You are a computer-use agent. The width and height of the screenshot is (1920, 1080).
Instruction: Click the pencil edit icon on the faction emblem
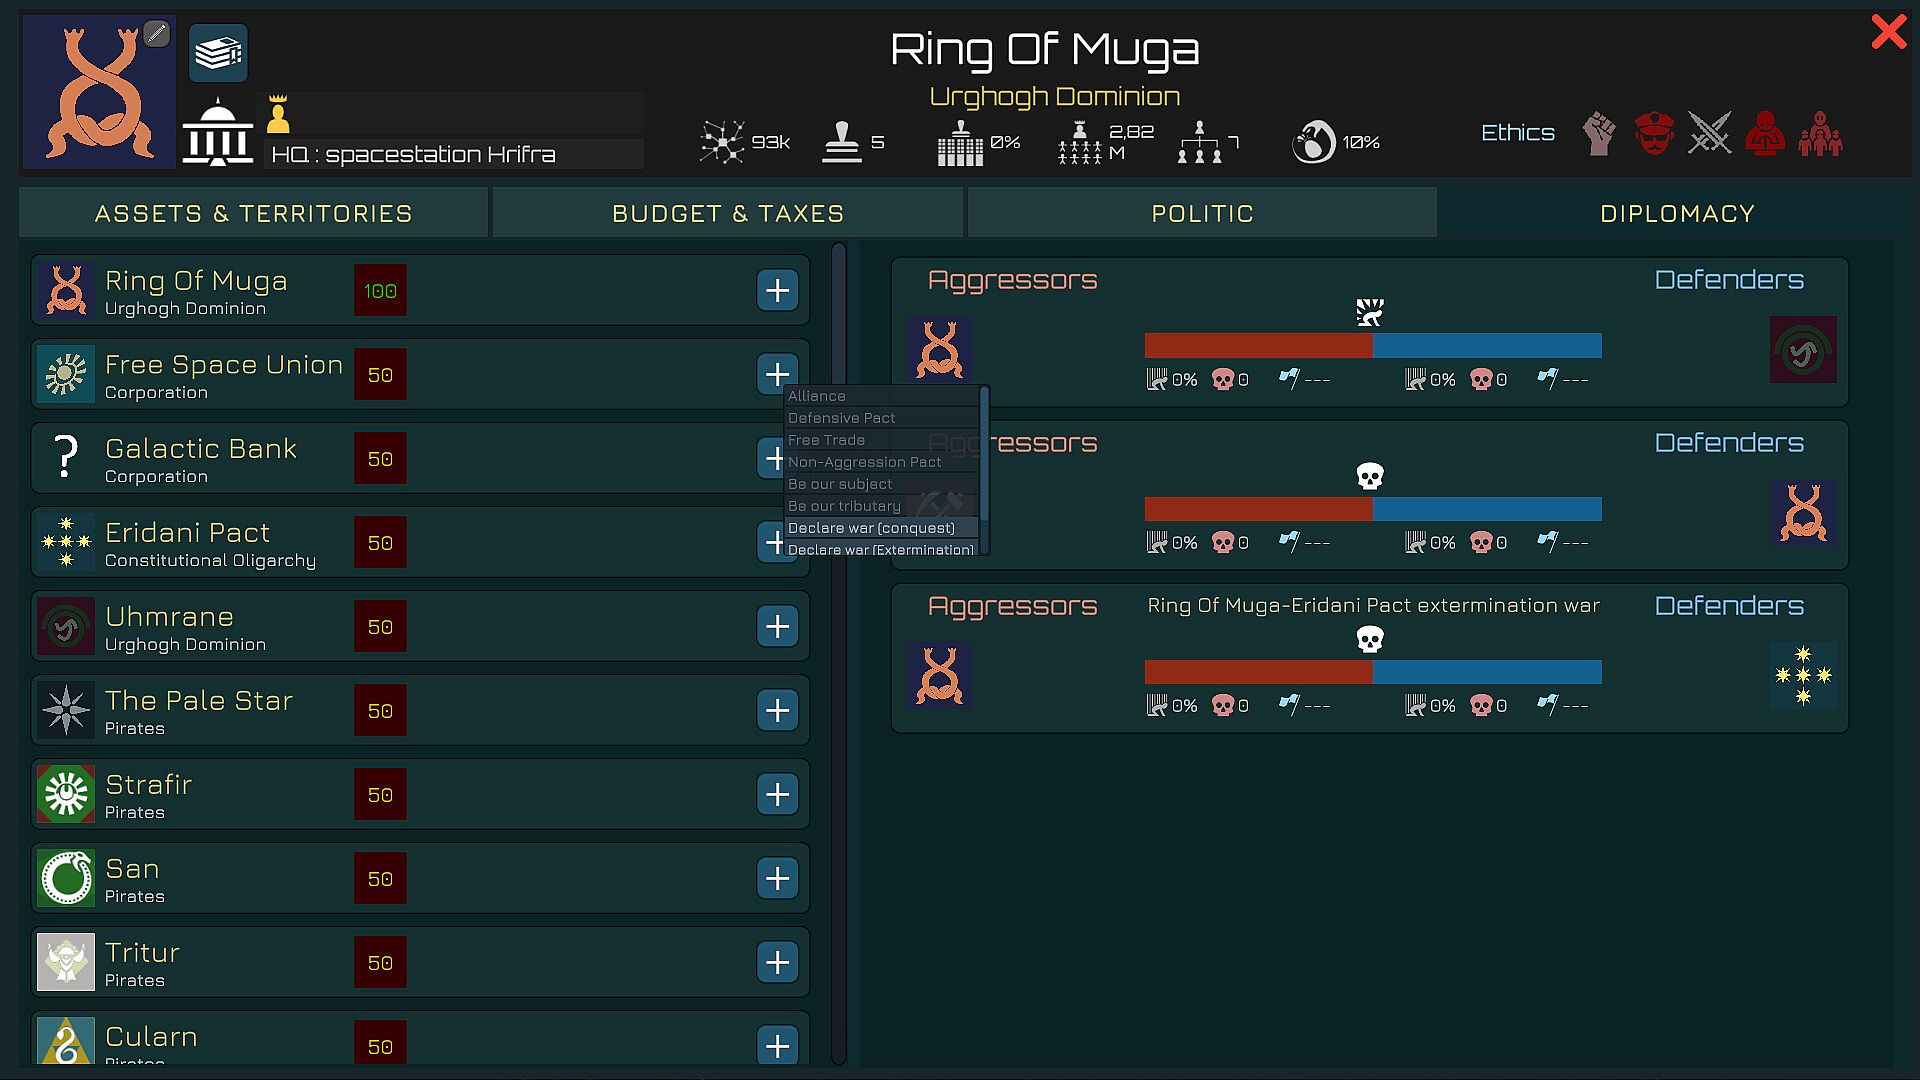(x=156, y=34)
